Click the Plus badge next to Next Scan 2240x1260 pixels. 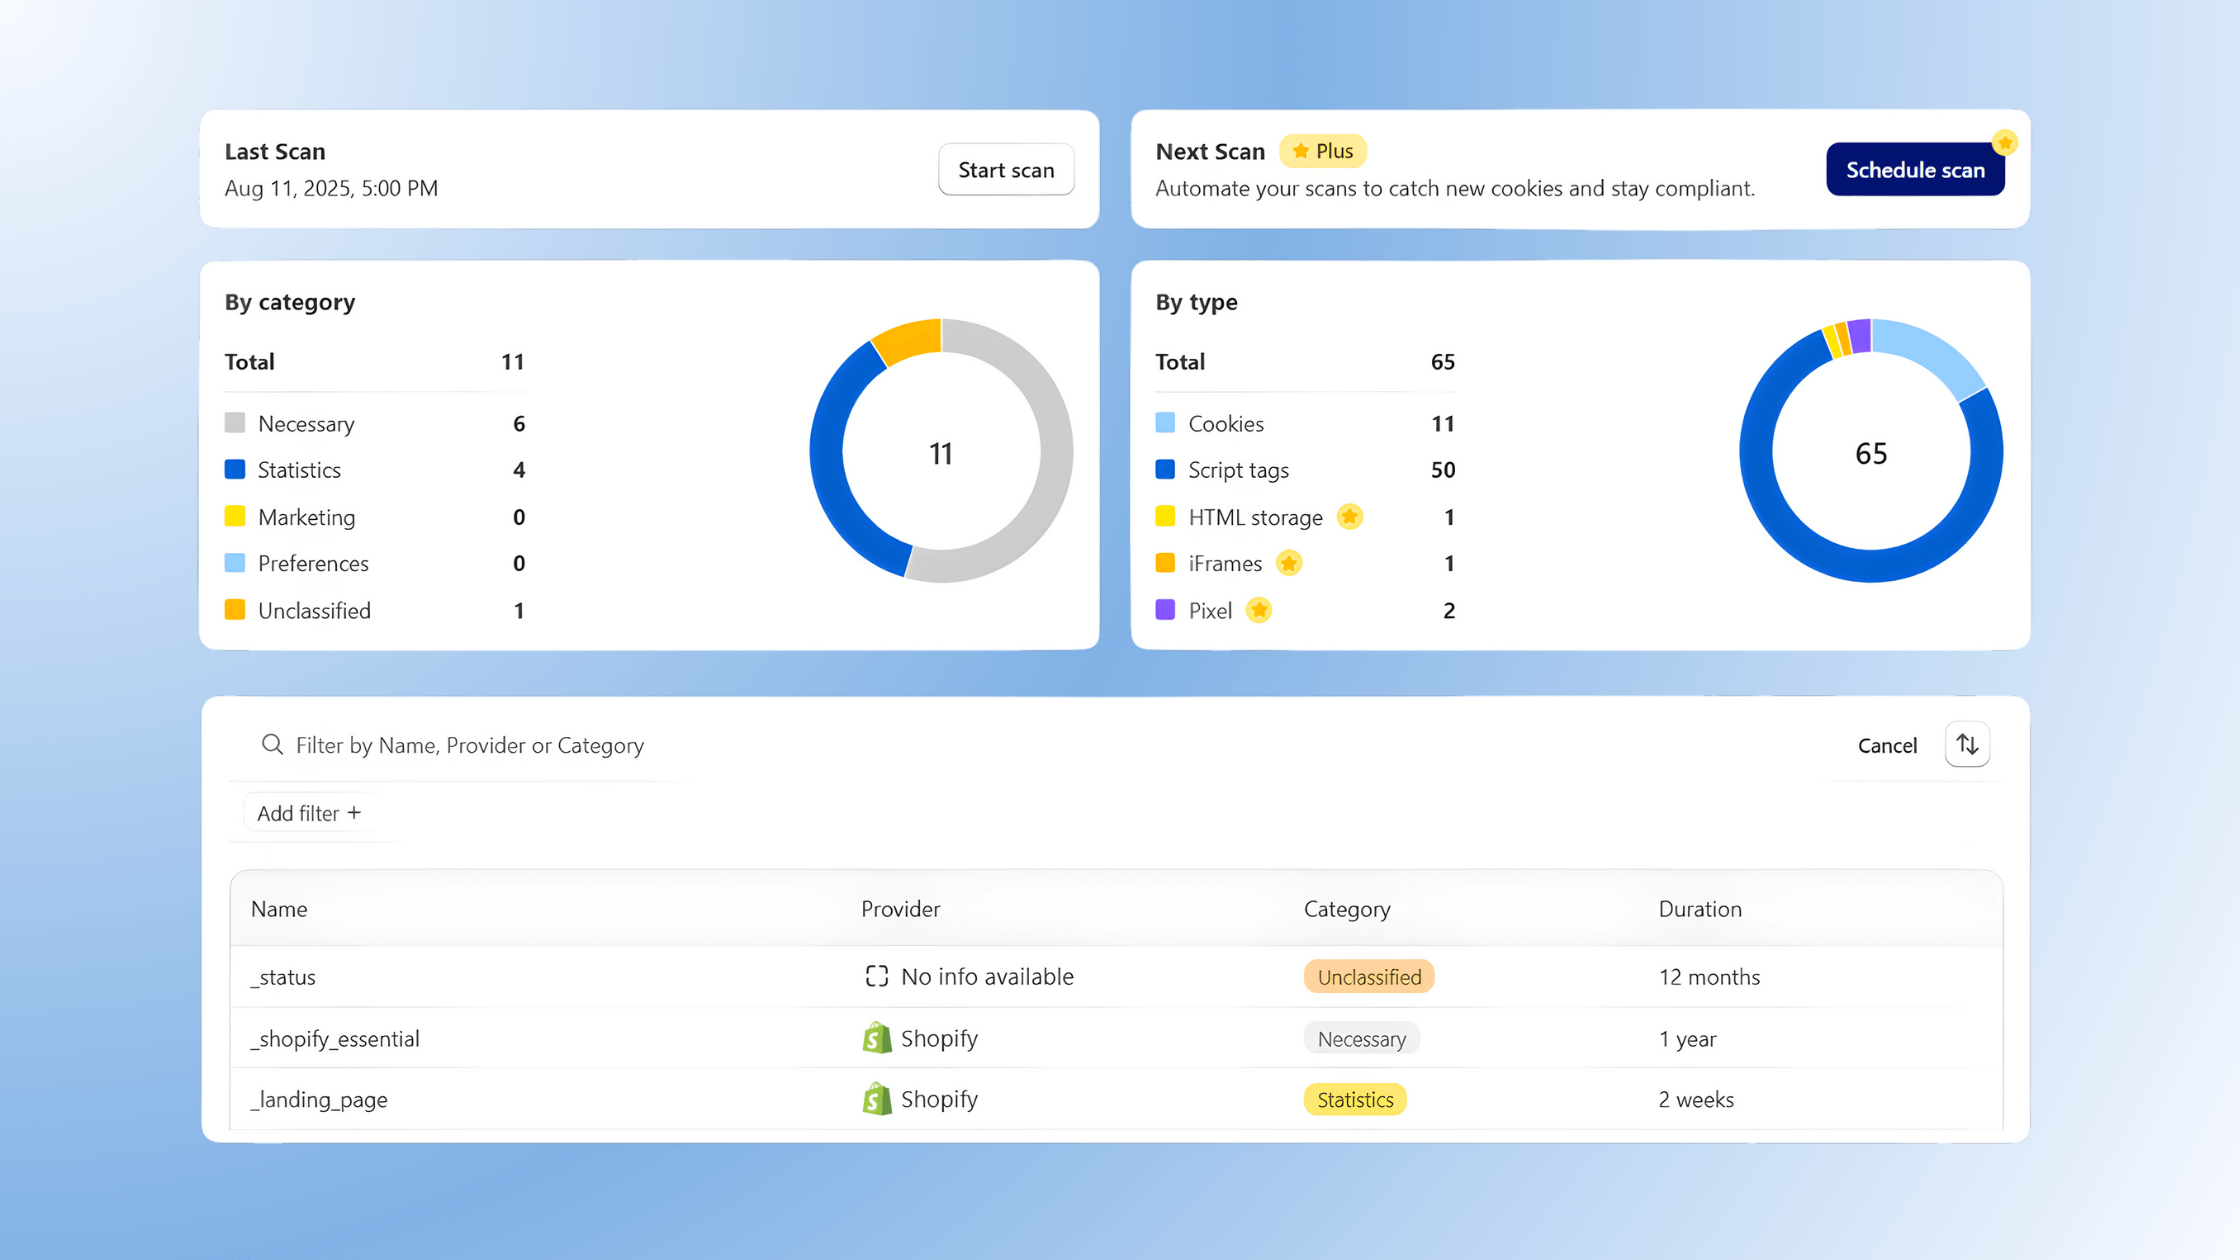(x=1322, y=151)
